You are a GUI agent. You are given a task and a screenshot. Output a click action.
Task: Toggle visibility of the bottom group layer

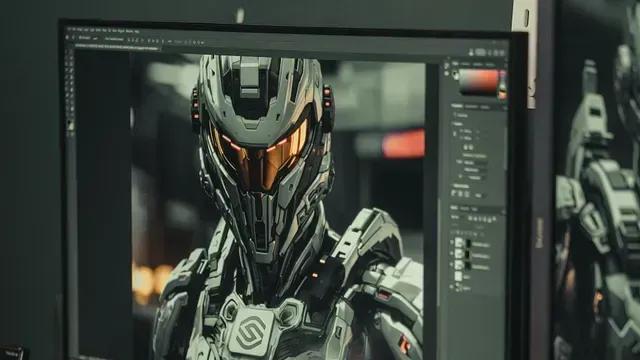pyautogui.click(x=452, y=287)
